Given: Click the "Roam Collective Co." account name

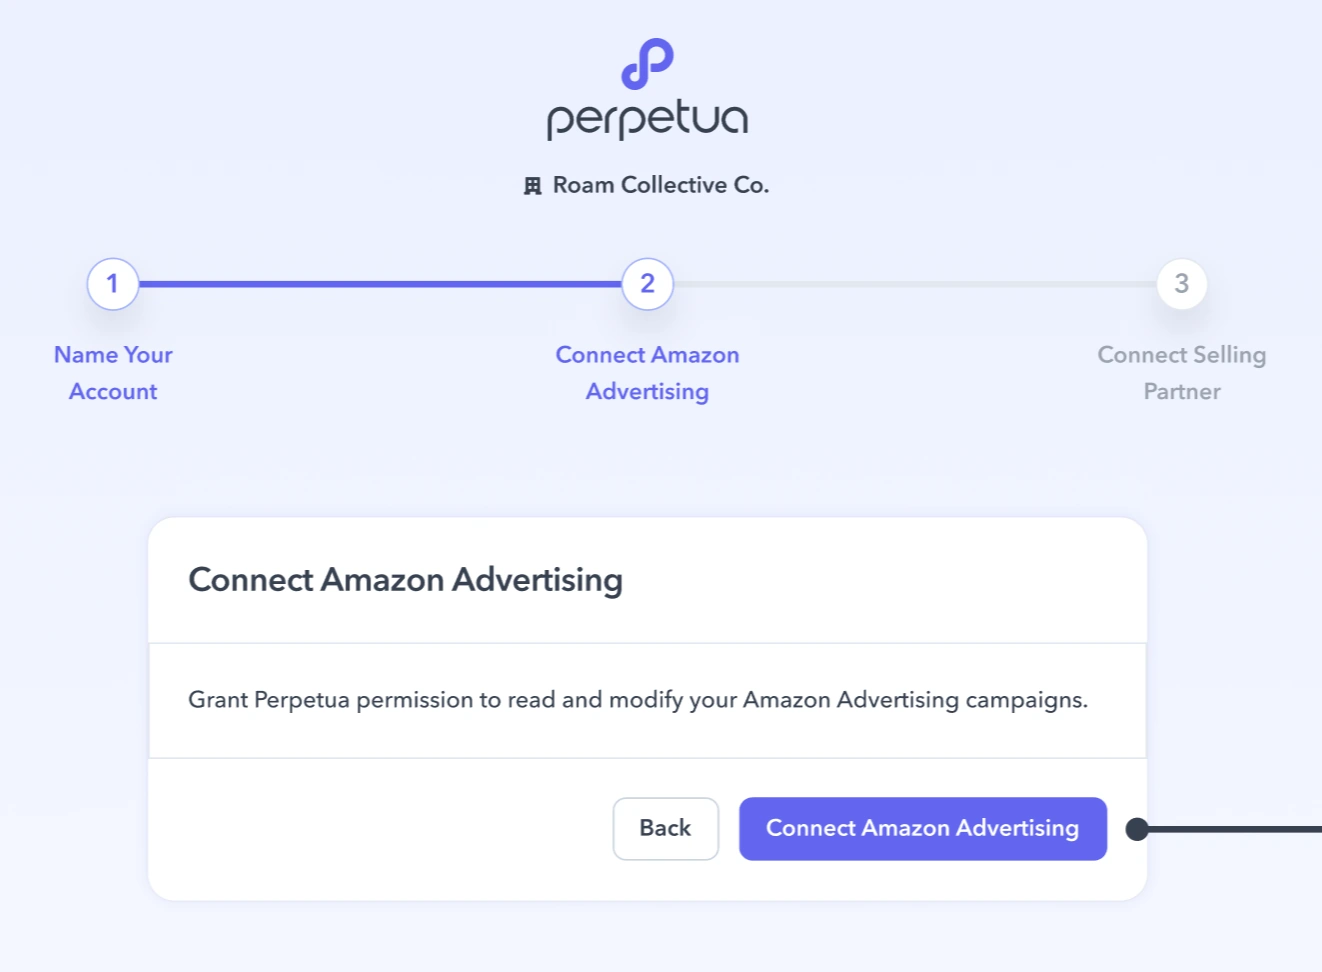Looking at the screenshot, I should (x=661, y=184).
